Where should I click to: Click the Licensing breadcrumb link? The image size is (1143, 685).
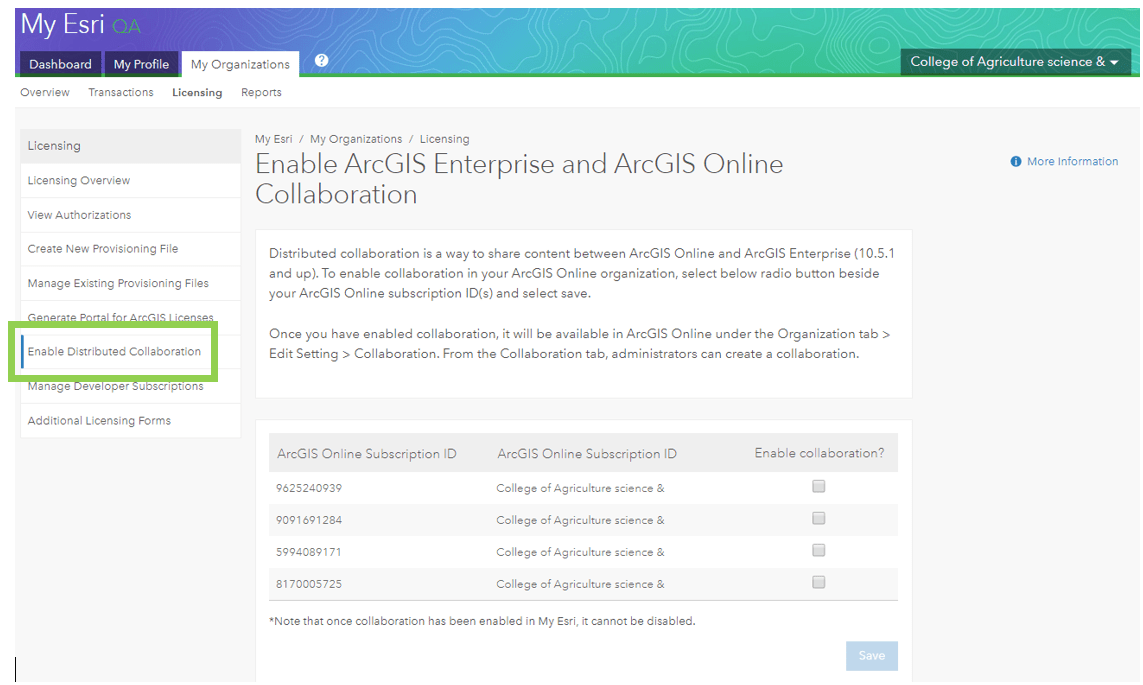pos(445,139)
